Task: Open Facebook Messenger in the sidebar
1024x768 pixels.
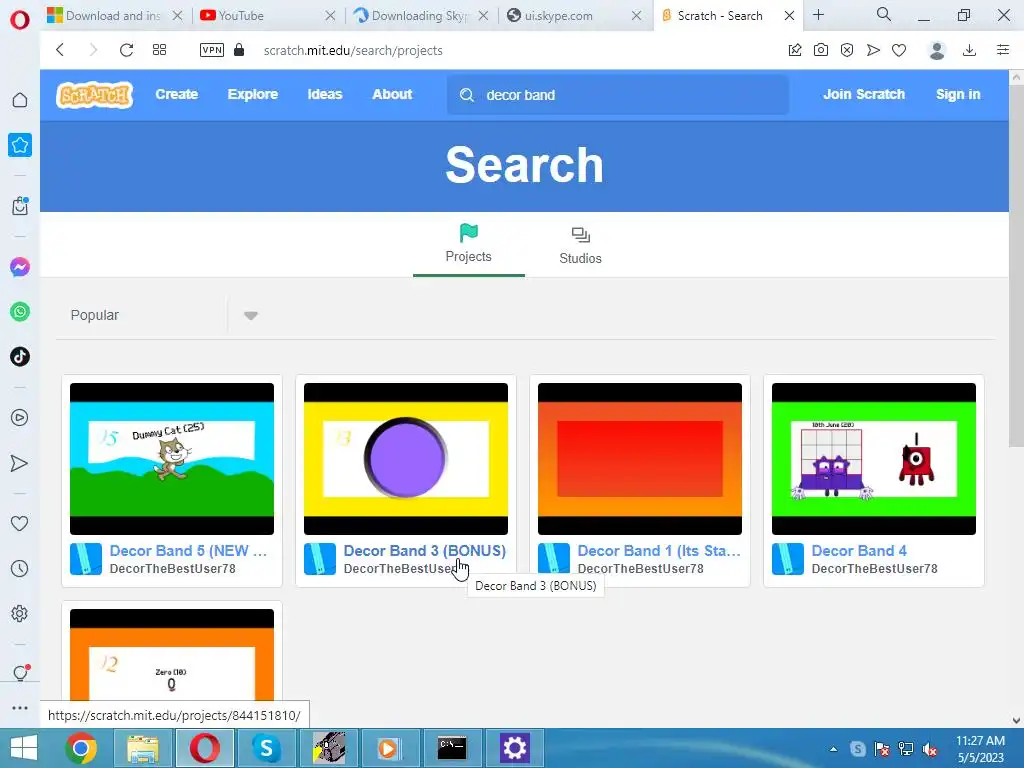Action: pyautogui.click(x=20, y=267)
